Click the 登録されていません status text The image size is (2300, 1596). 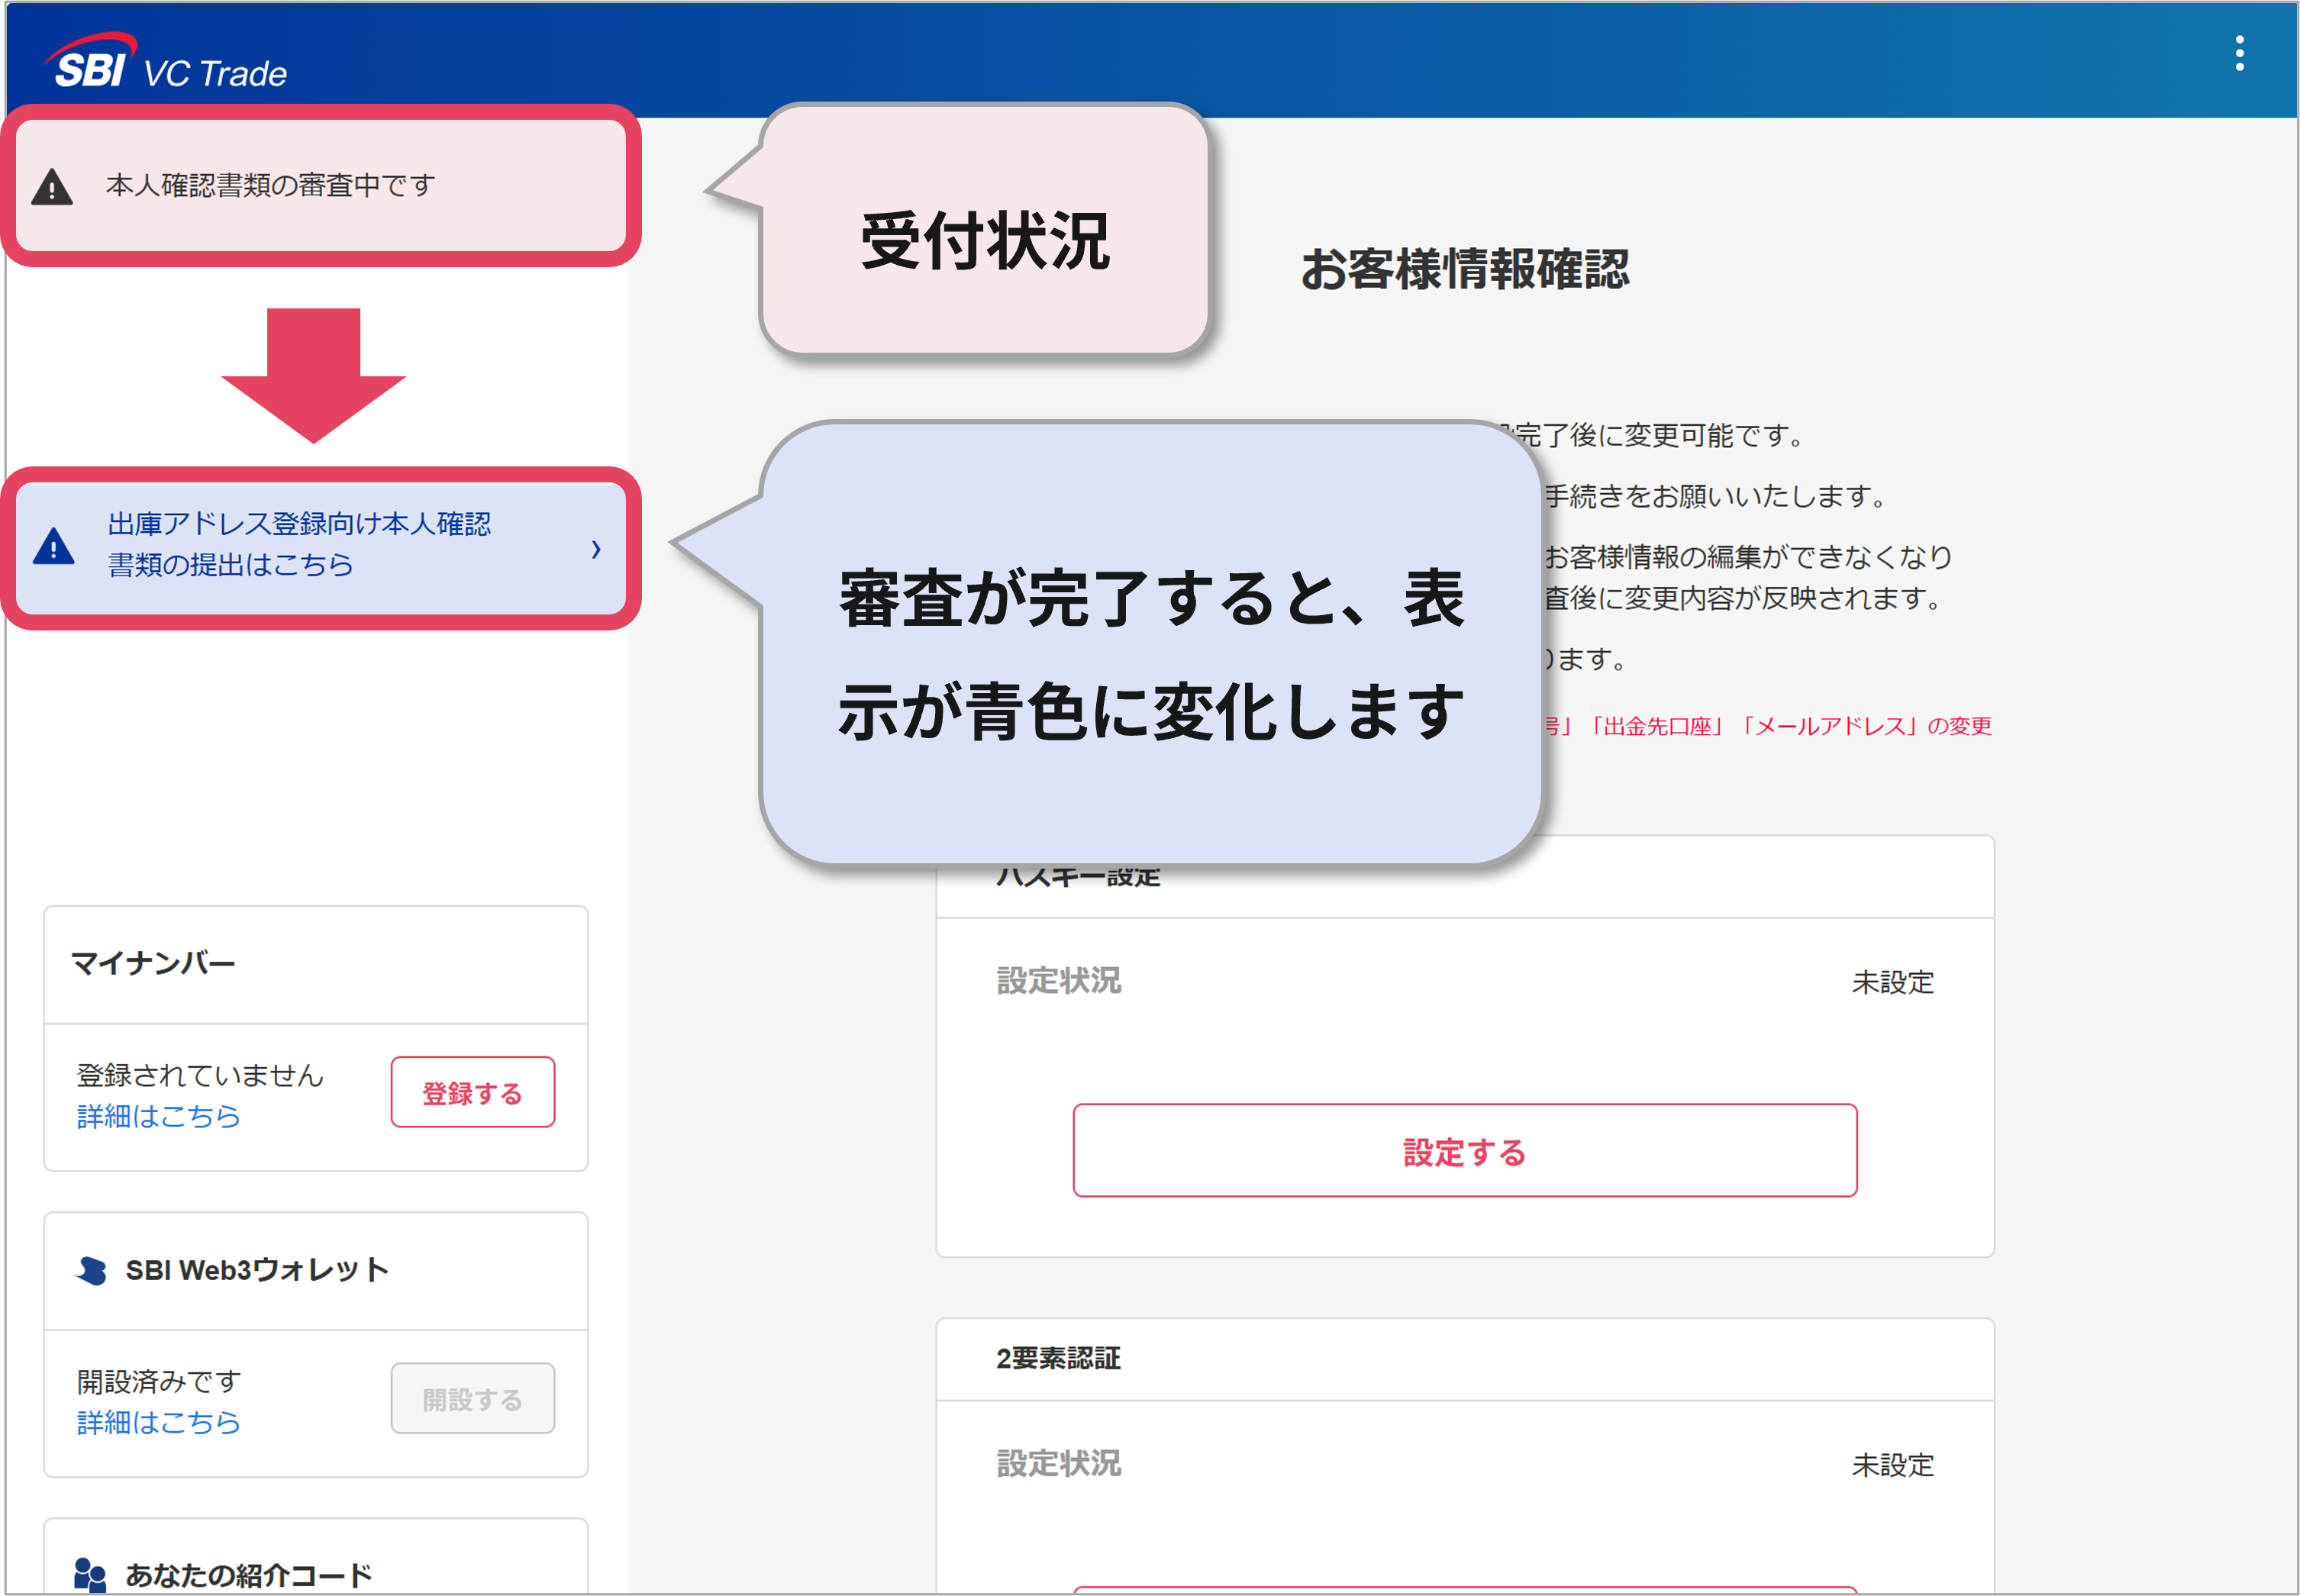click(200, 1075)
